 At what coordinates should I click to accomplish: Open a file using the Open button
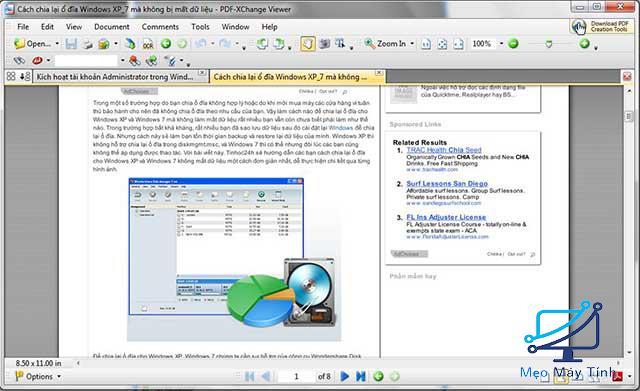tap(32, 44)
